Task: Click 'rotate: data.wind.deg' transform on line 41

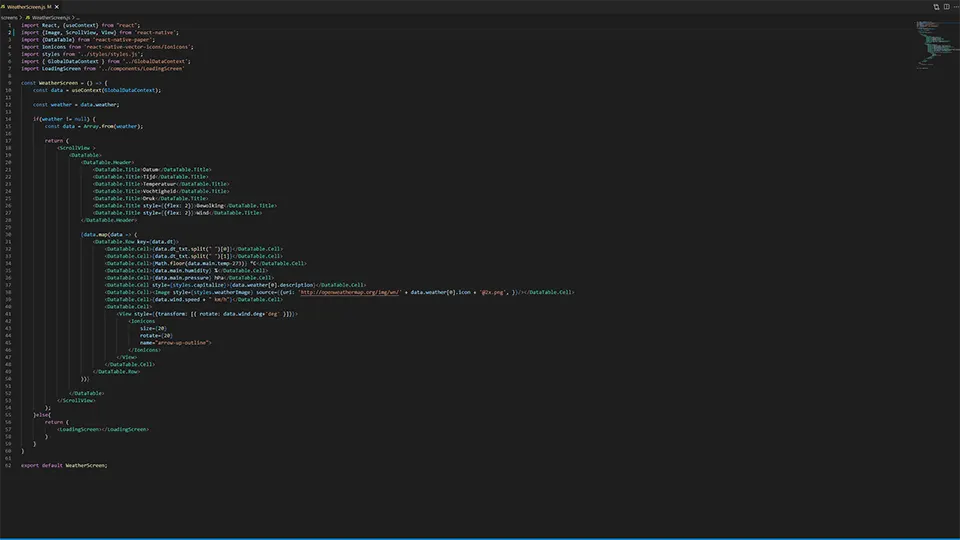Action: [229, 314]
